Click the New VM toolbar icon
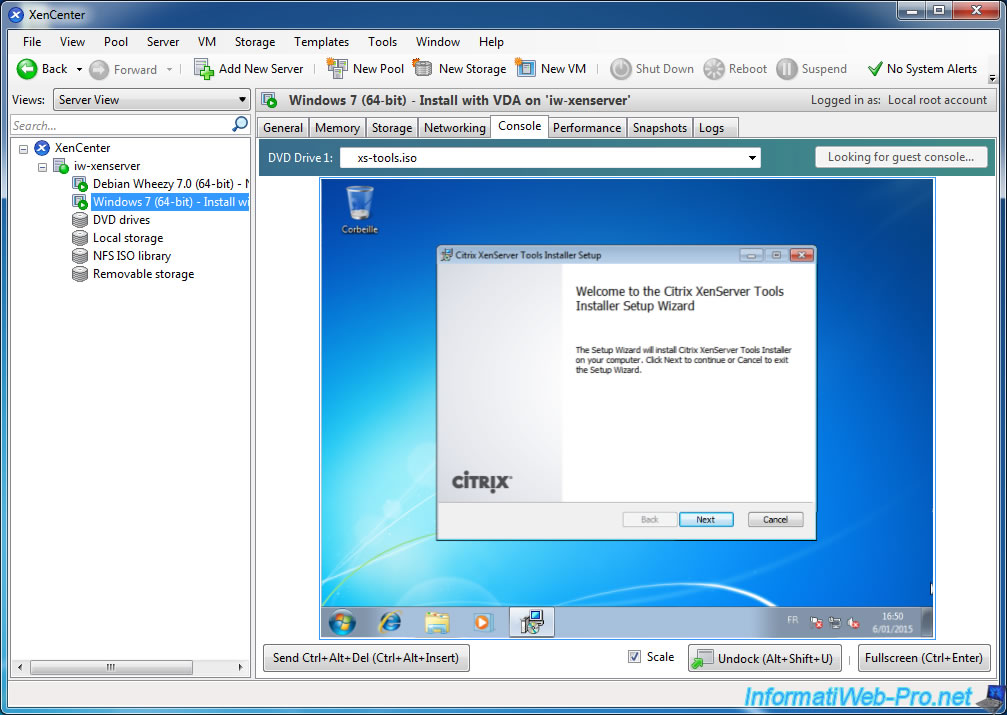 coord(526,69)
